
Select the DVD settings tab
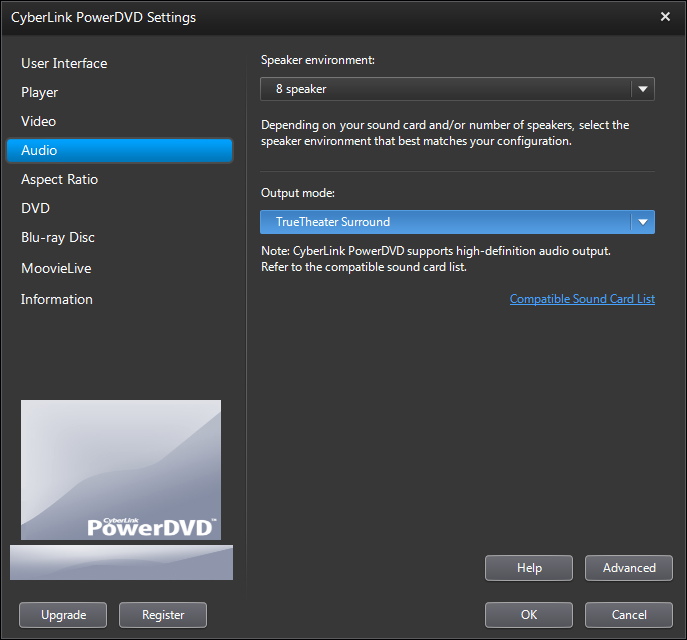[x=36, y=208]
